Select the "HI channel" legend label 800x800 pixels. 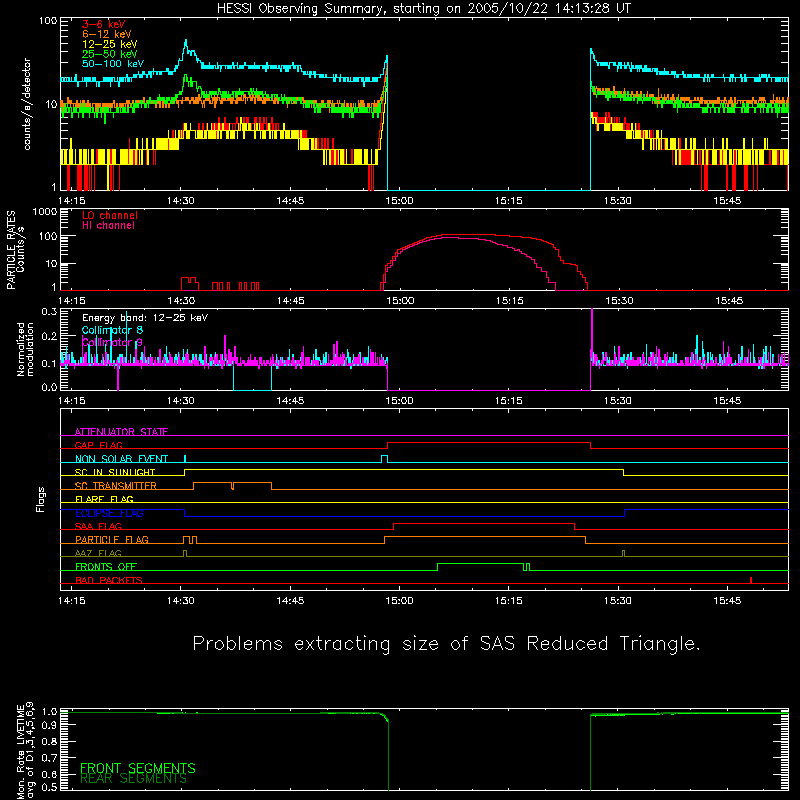click(x=108, y=226)
